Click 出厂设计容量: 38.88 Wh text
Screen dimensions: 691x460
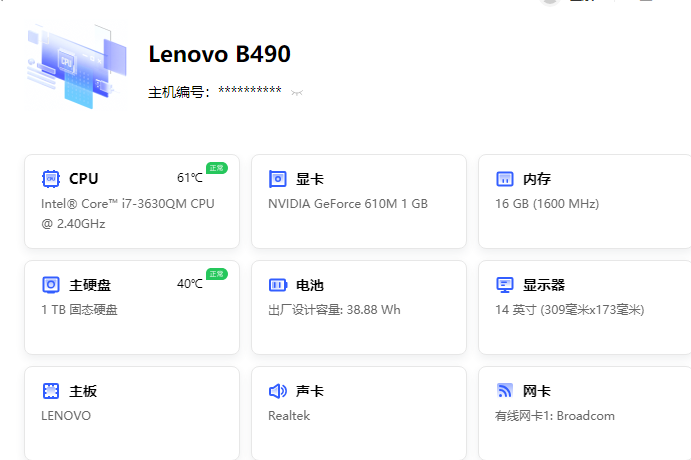pyautogui.click(x=334, y=310)
